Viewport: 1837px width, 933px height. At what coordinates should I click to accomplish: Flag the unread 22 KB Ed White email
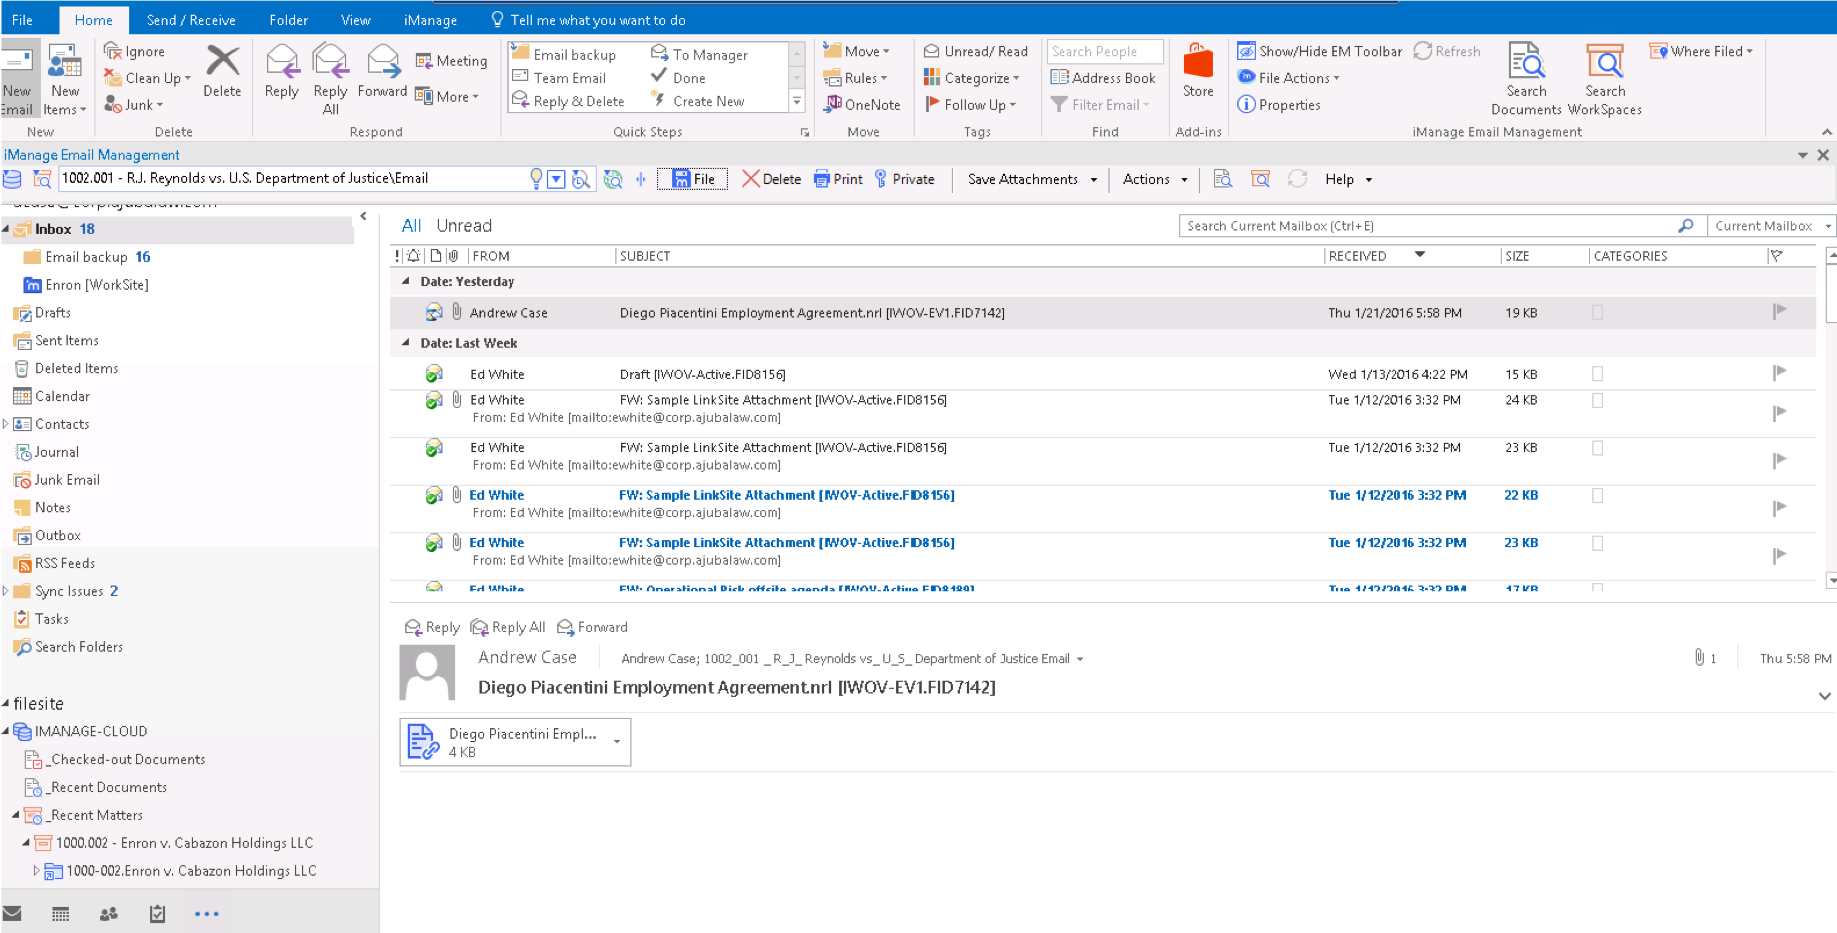[x=1779, y=508]
